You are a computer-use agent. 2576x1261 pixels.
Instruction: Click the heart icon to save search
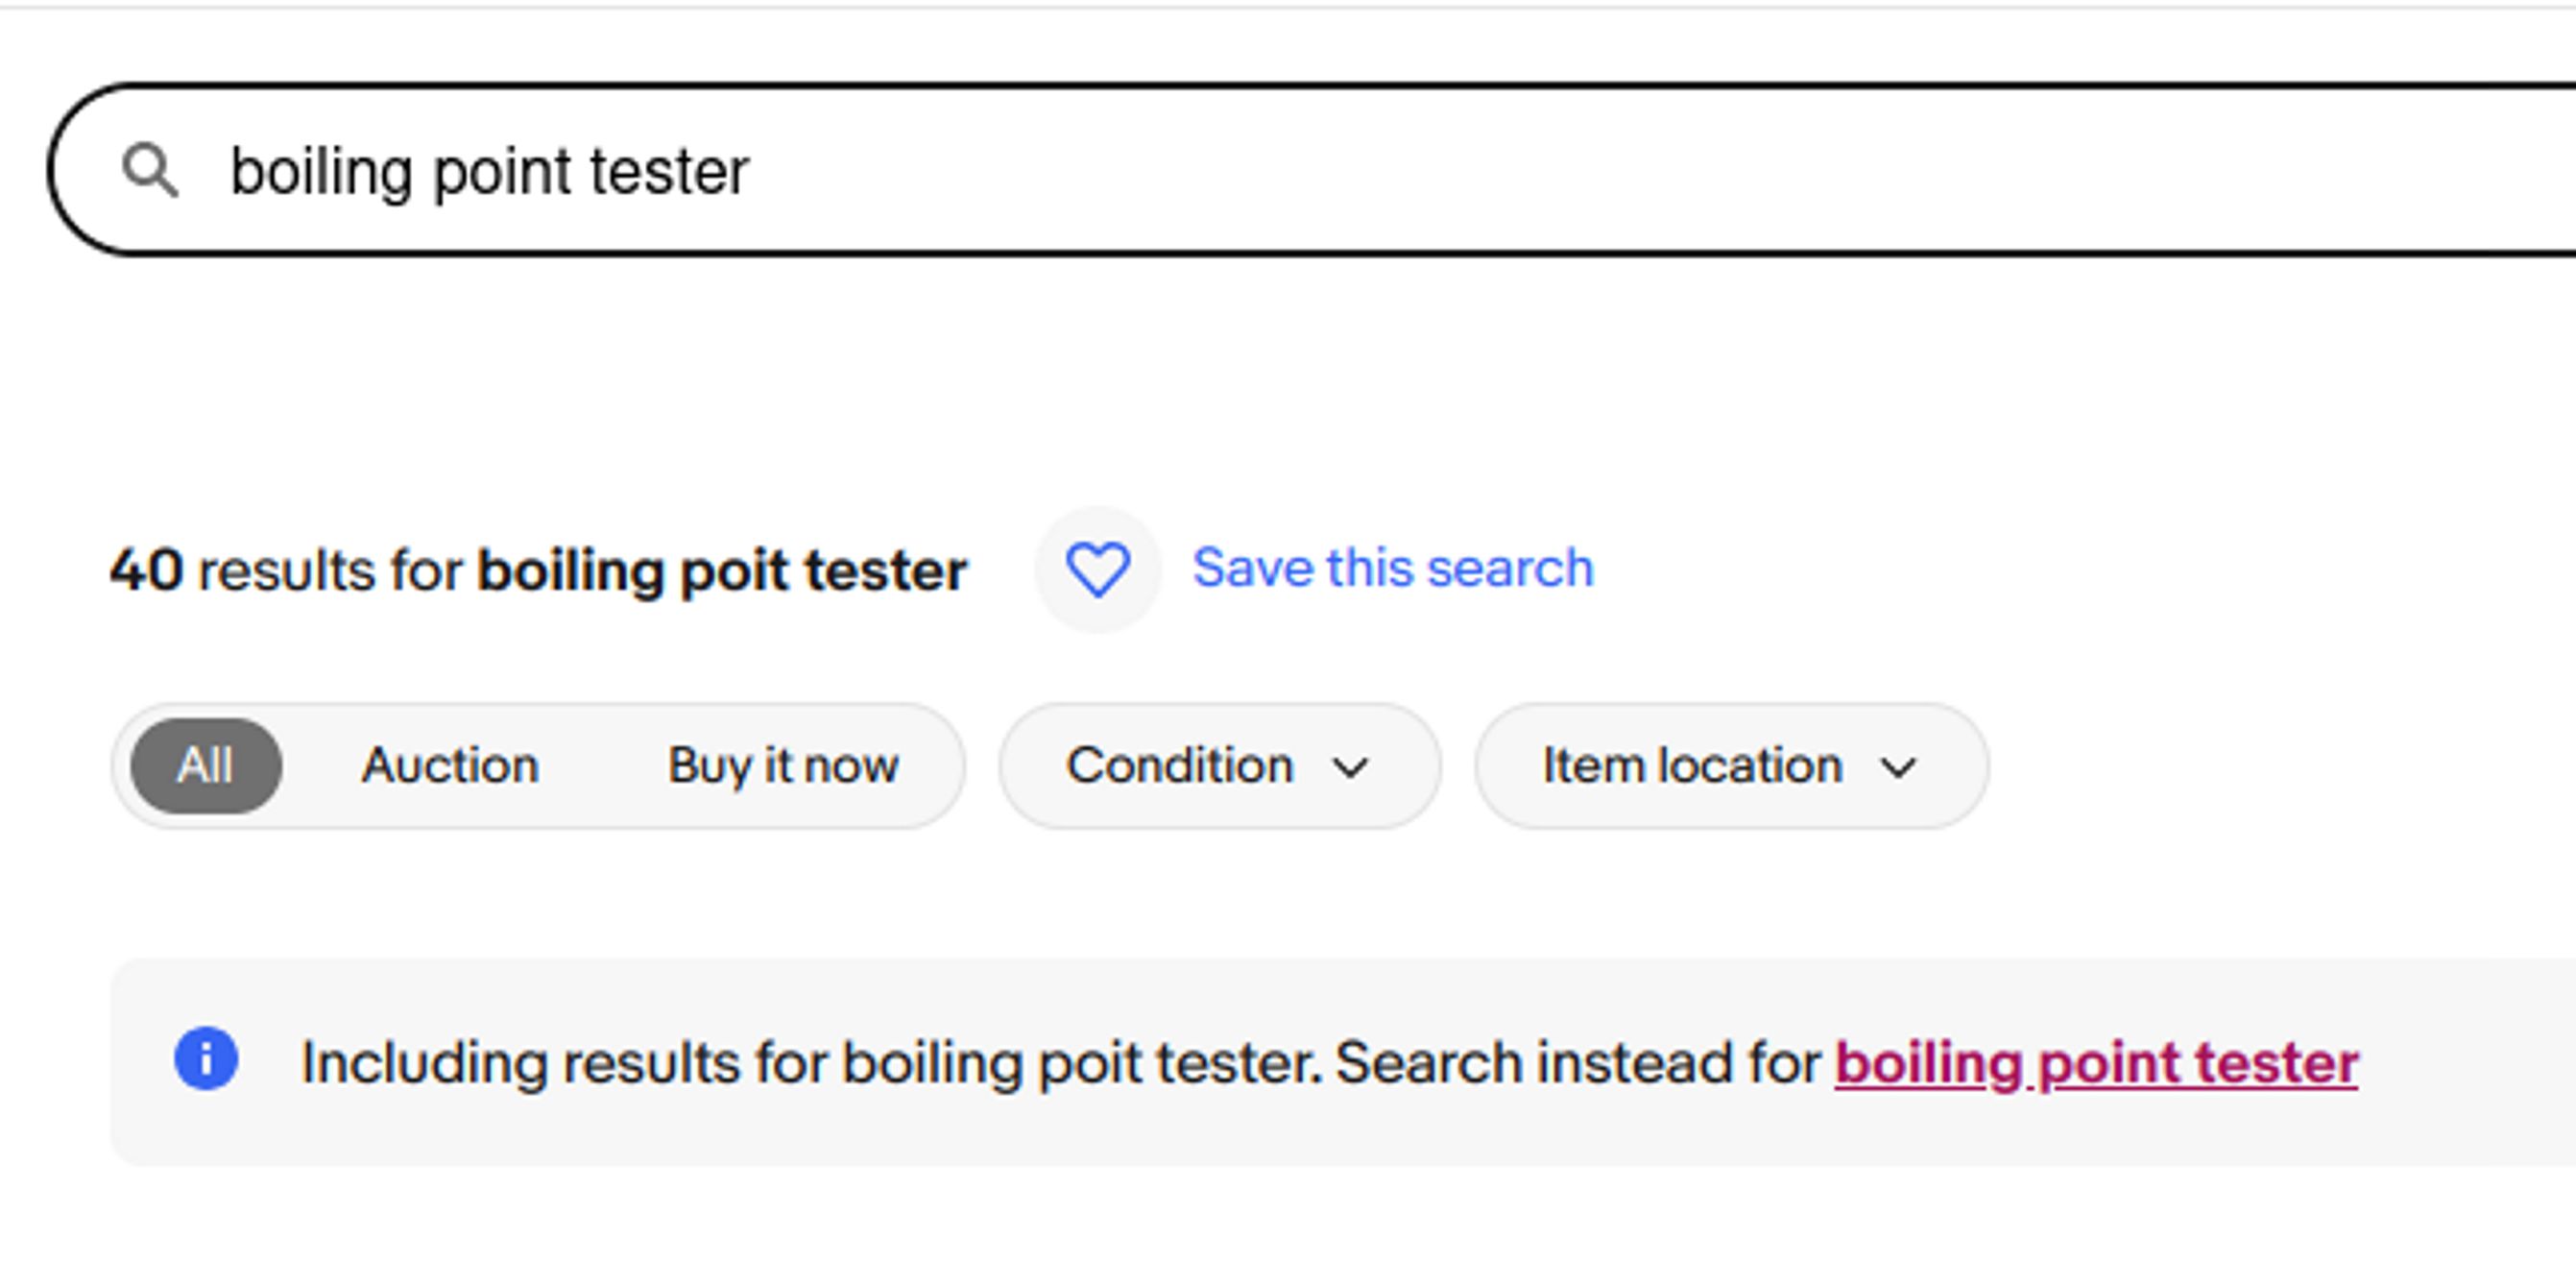[1098, 569]
